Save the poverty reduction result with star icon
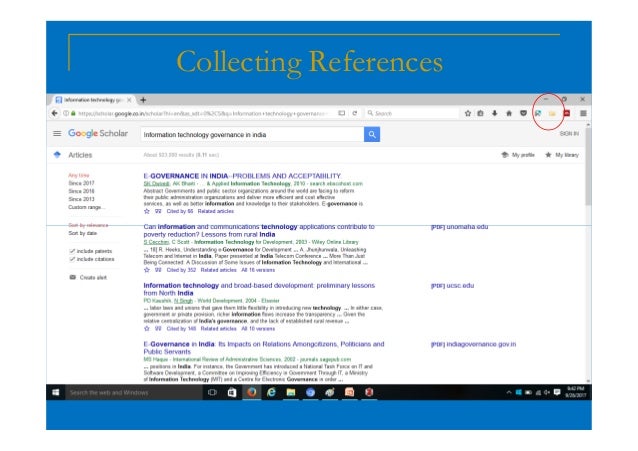The image size is (638, 451). tap(147, 270)
